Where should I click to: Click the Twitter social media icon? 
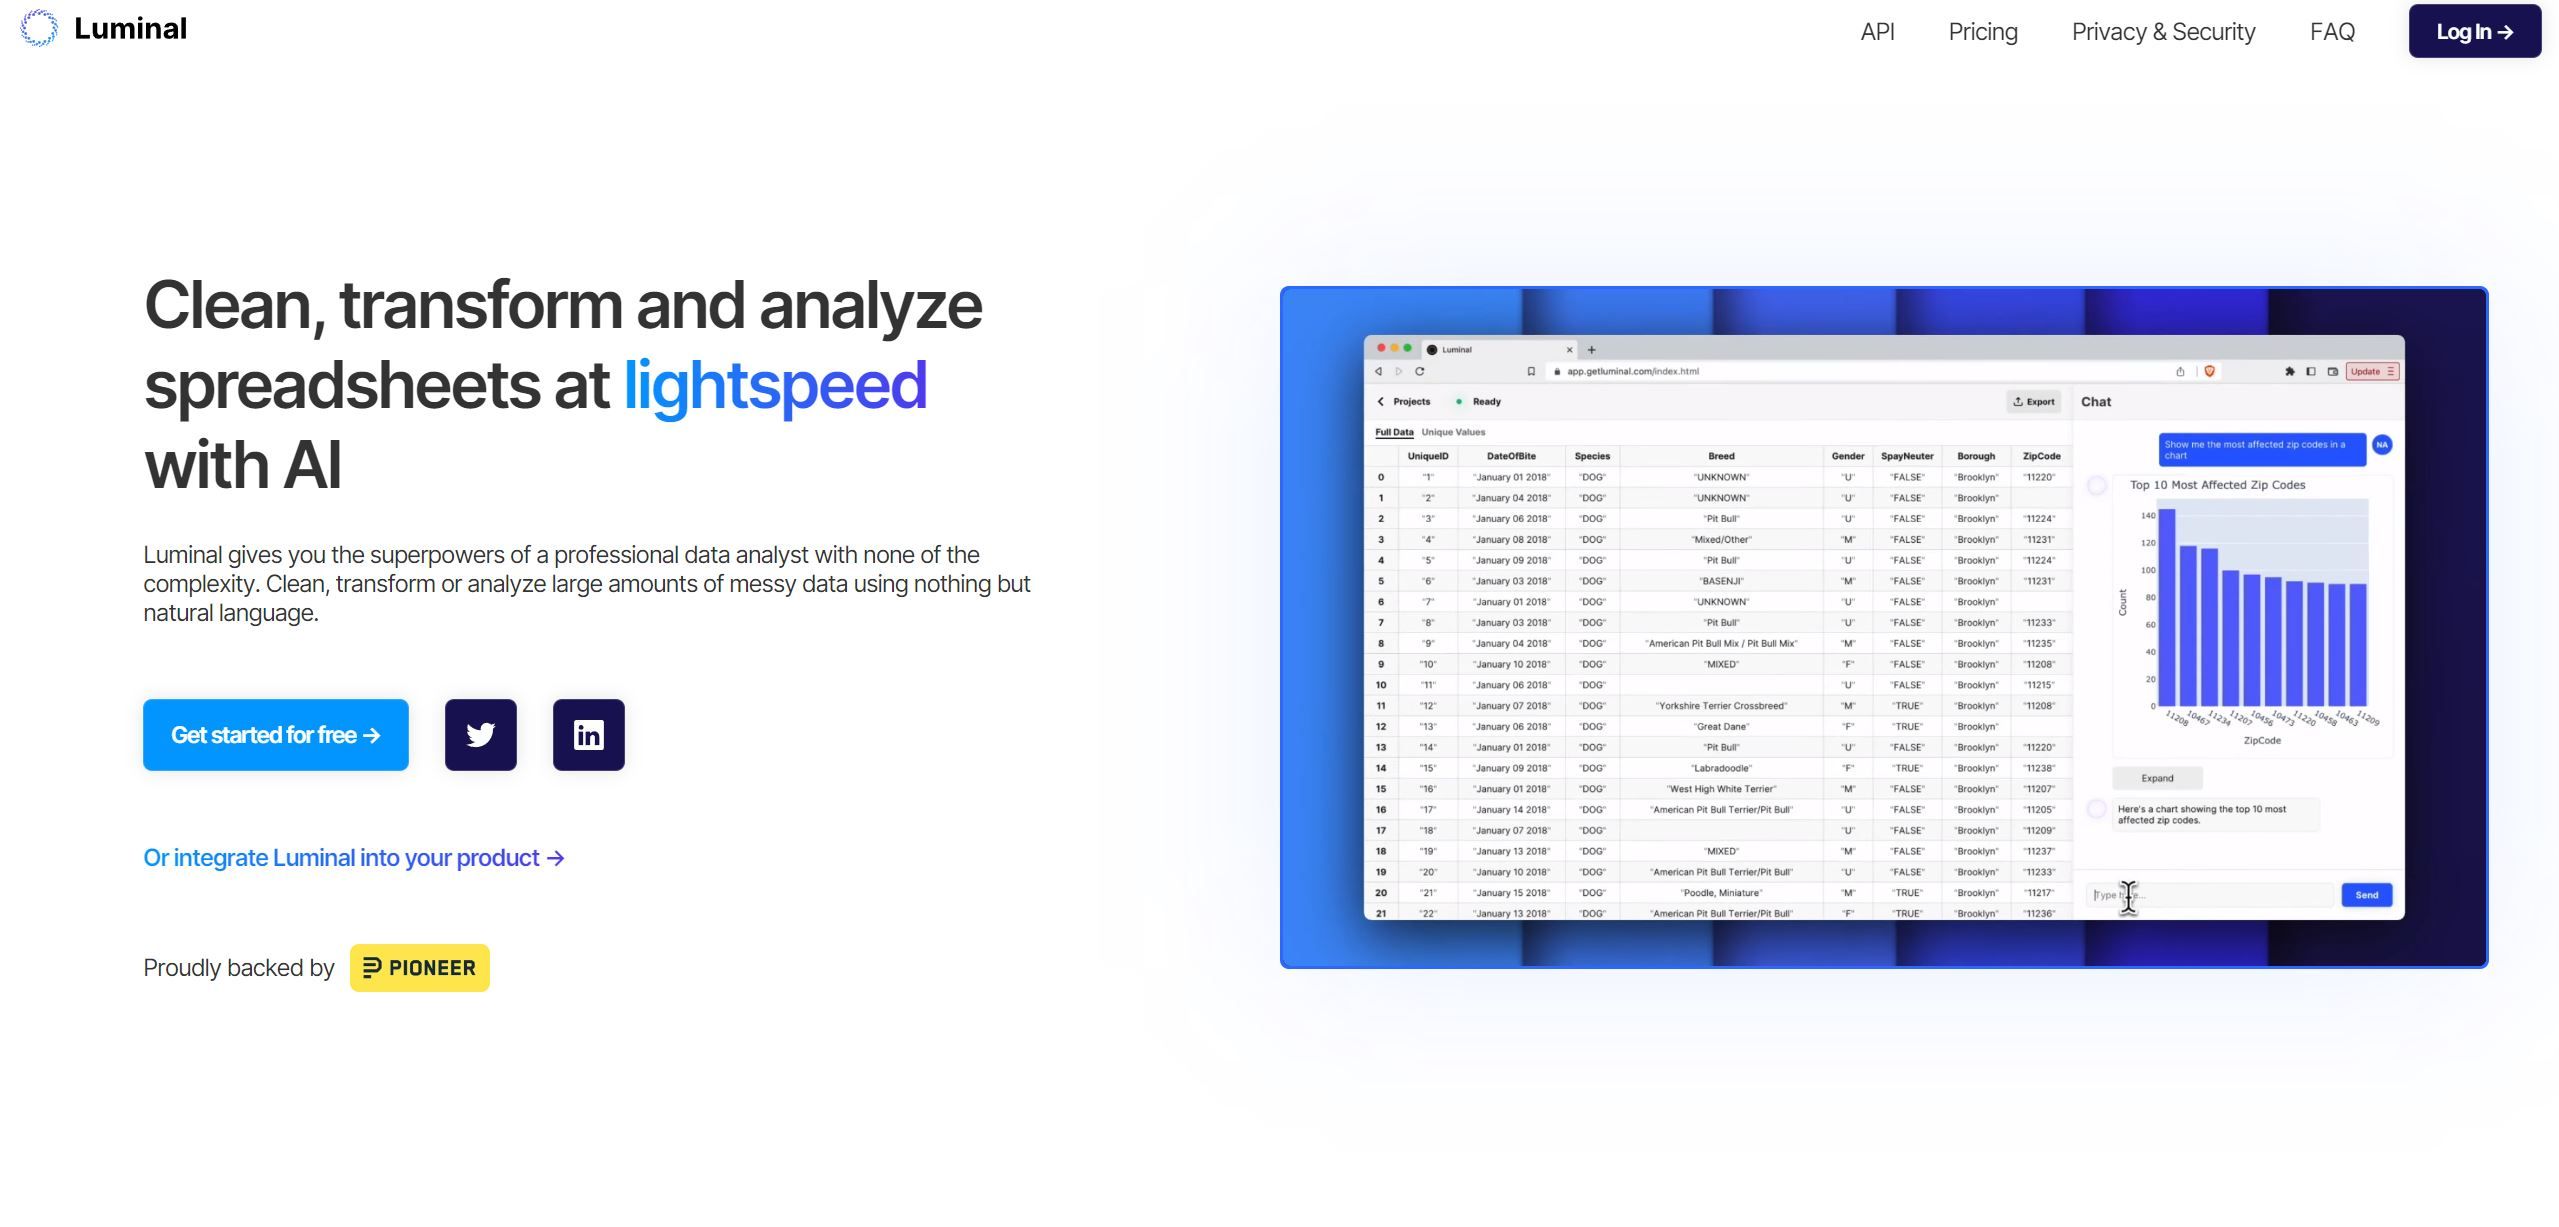[x=480, y=734]
